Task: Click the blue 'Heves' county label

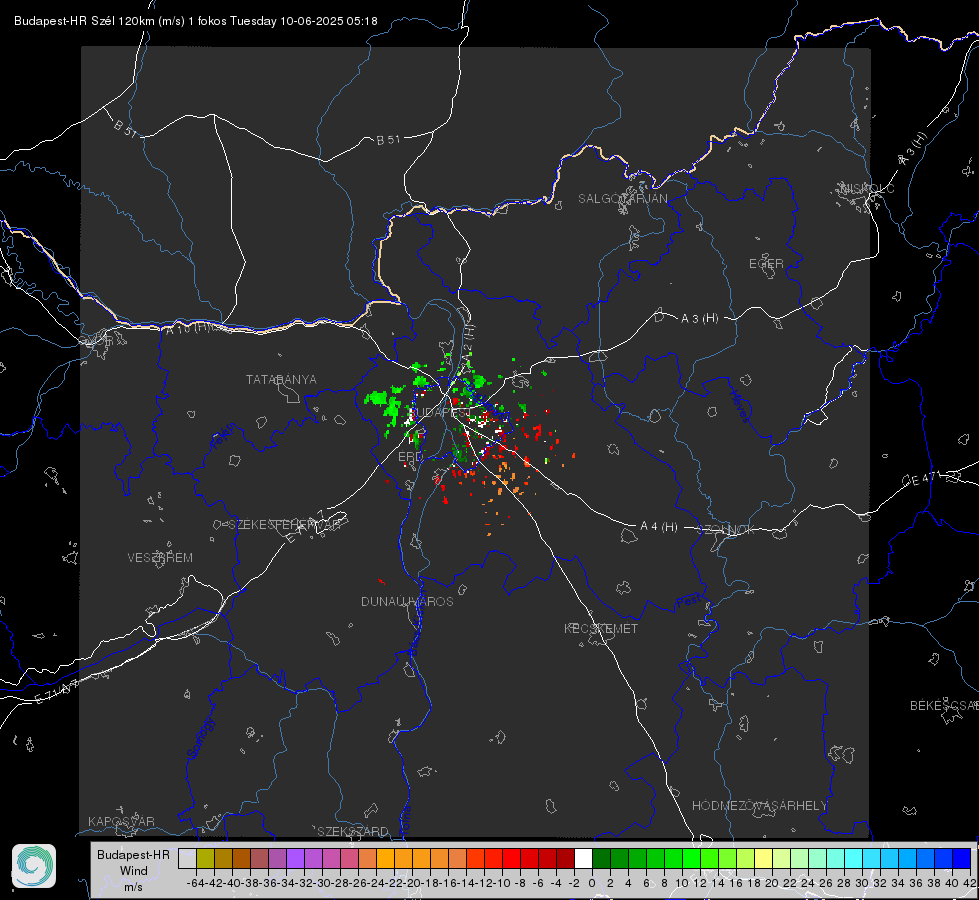Action: pos(741,406)
